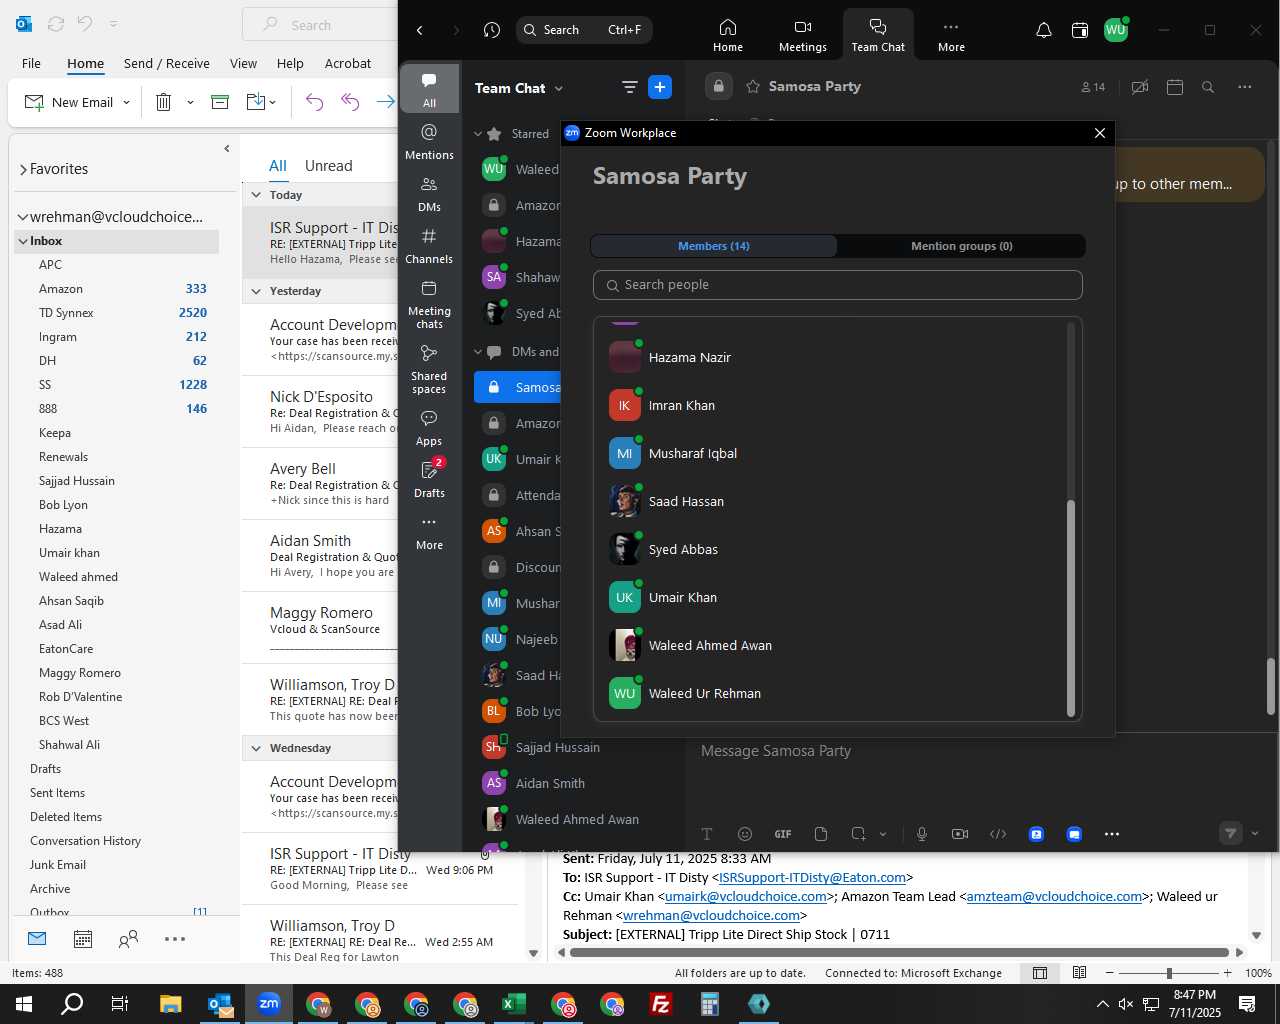Open the emoji picker
1280x1024 pixels.
click(745, 834)
